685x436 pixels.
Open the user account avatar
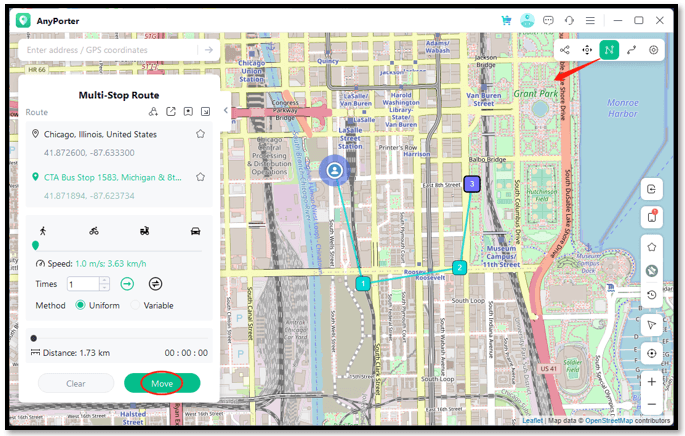click(527, 21)
